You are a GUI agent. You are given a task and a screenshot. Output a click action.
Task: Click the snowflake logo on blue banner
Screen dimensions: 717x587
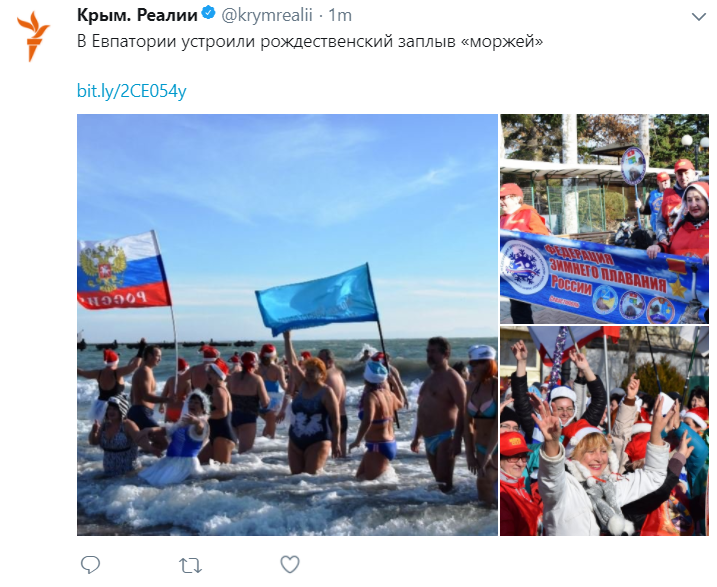coord(524,266)
